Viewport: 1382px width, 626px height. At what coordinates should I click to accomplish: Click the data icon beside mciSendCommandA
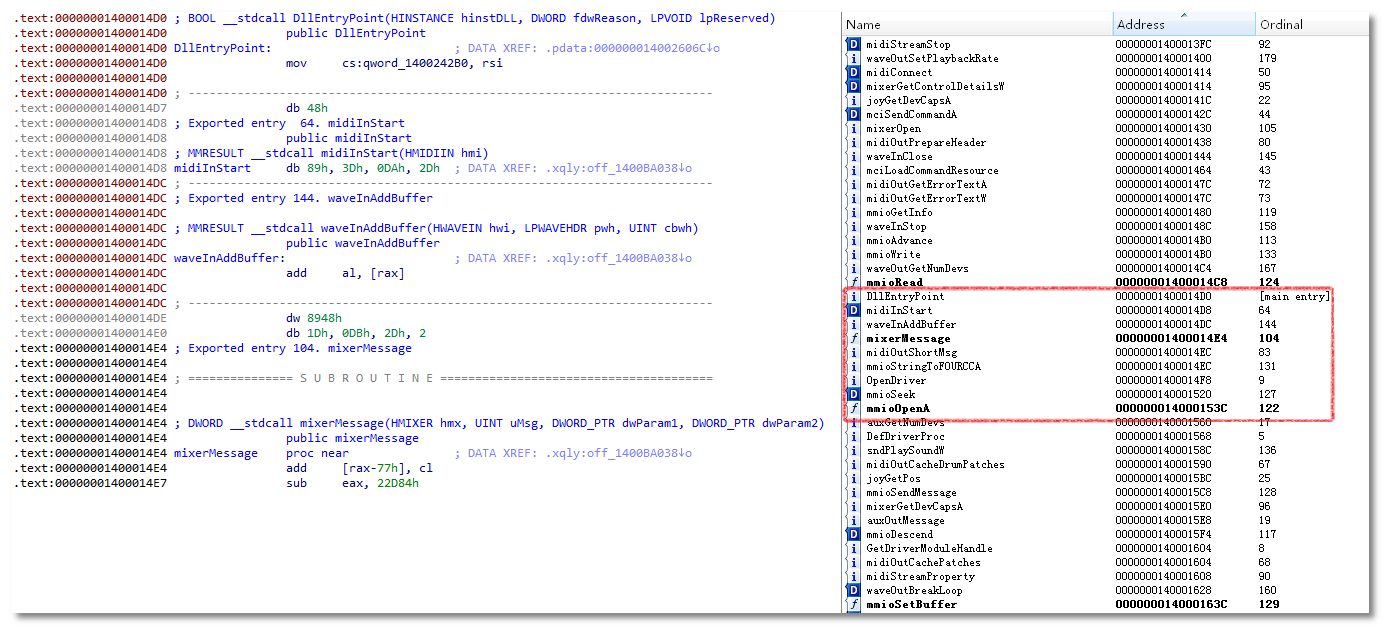(853, 114)
